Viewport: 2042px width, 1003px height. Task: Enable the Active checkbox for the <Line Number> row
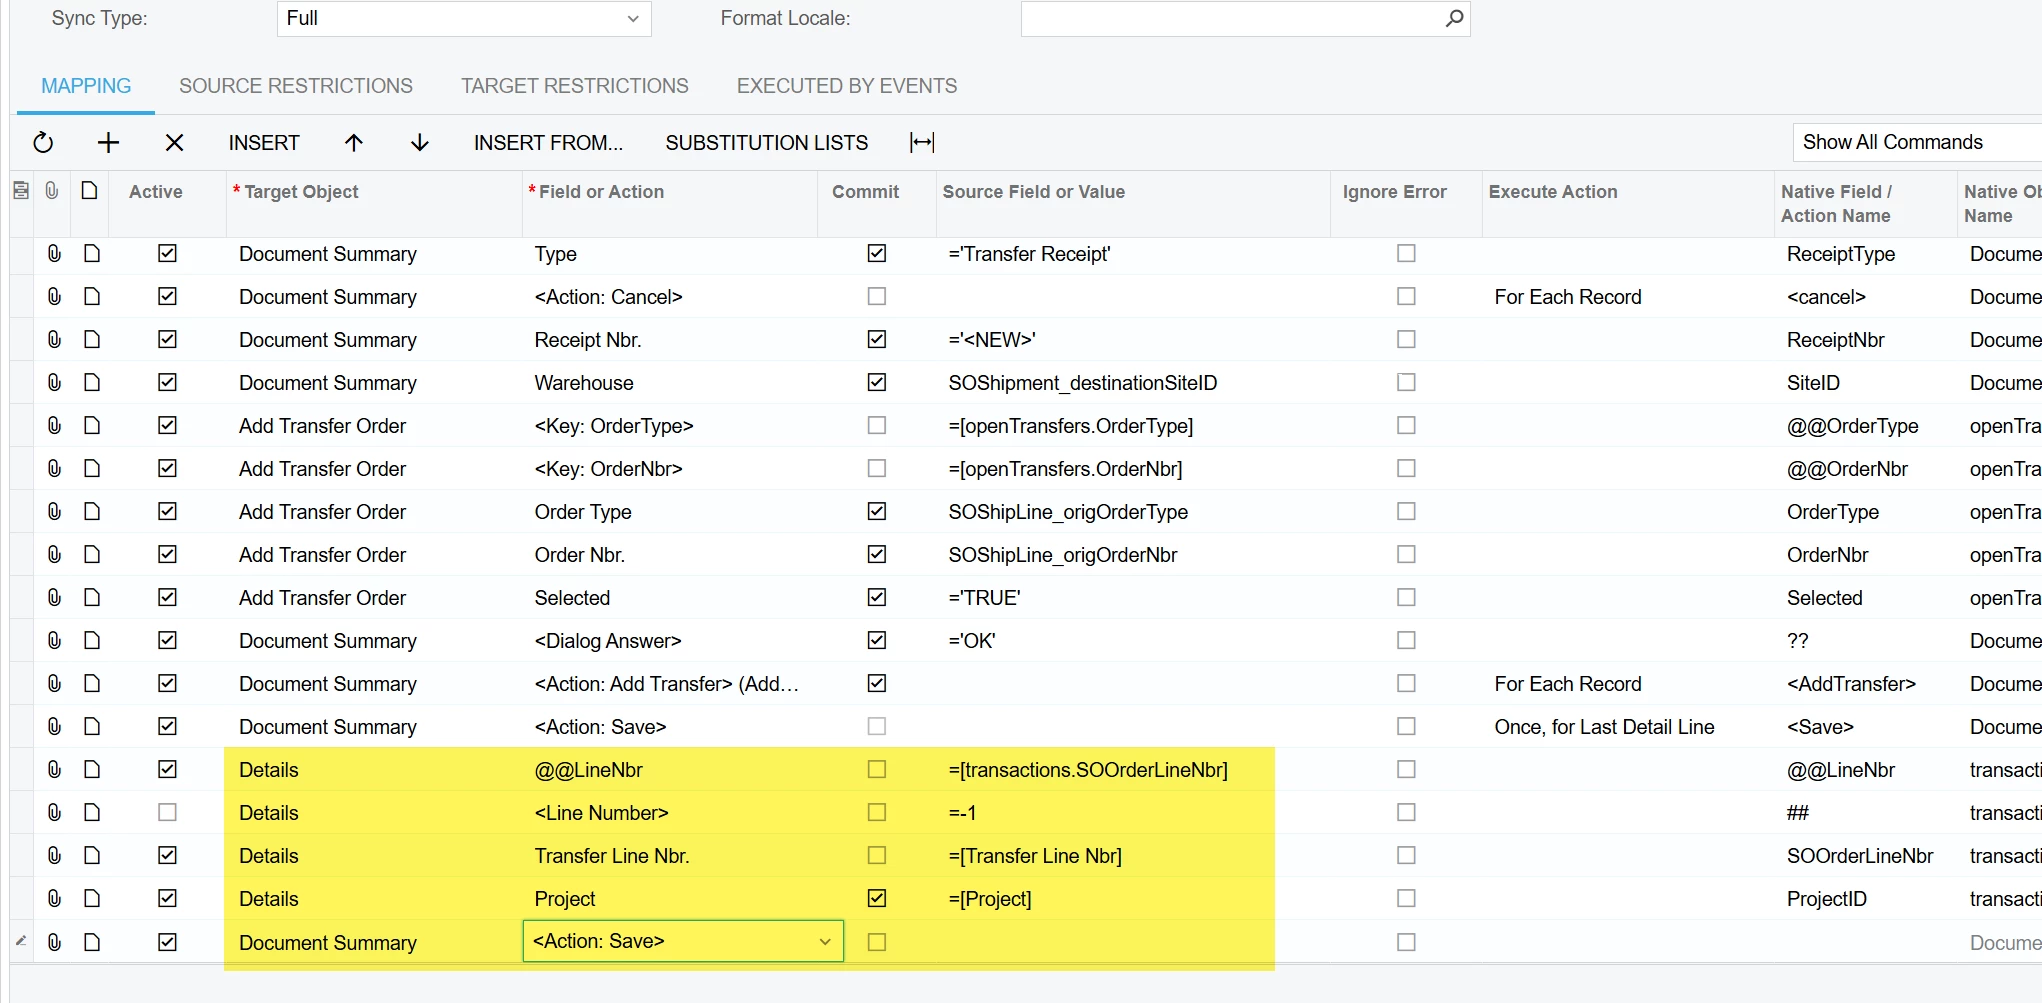pos(167,813)
